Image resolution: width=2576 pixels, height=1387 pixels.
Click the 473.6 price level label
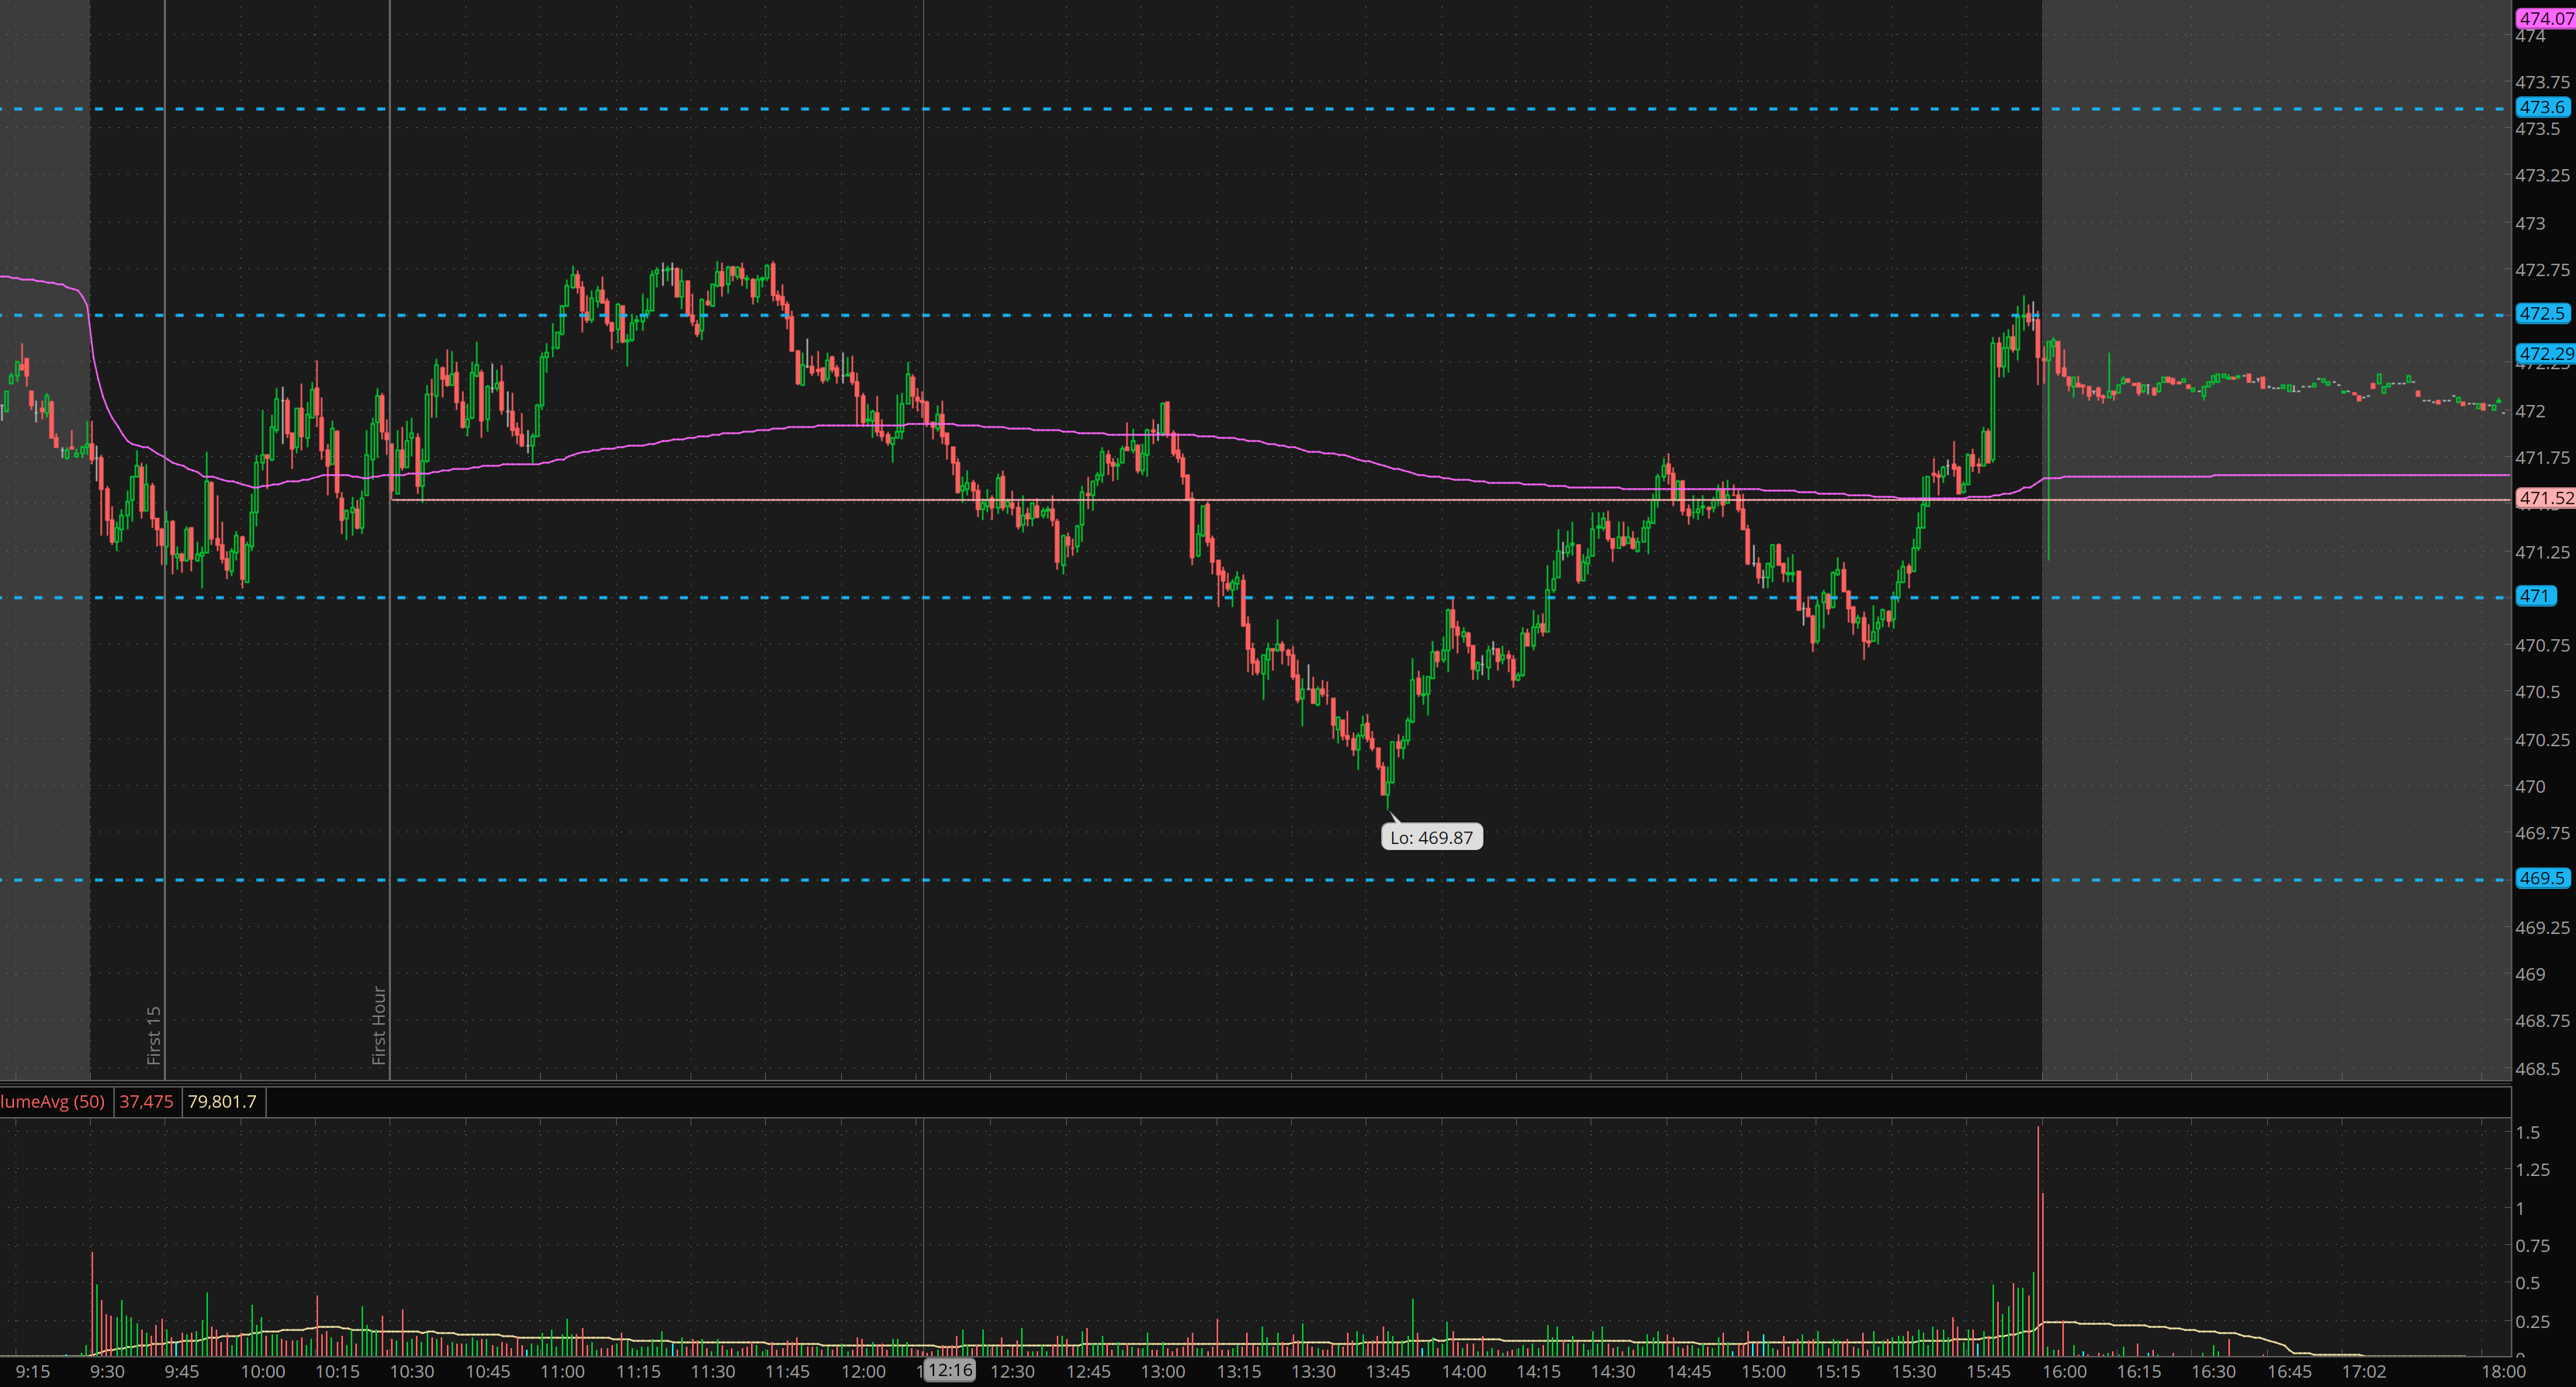(2541, 107)
